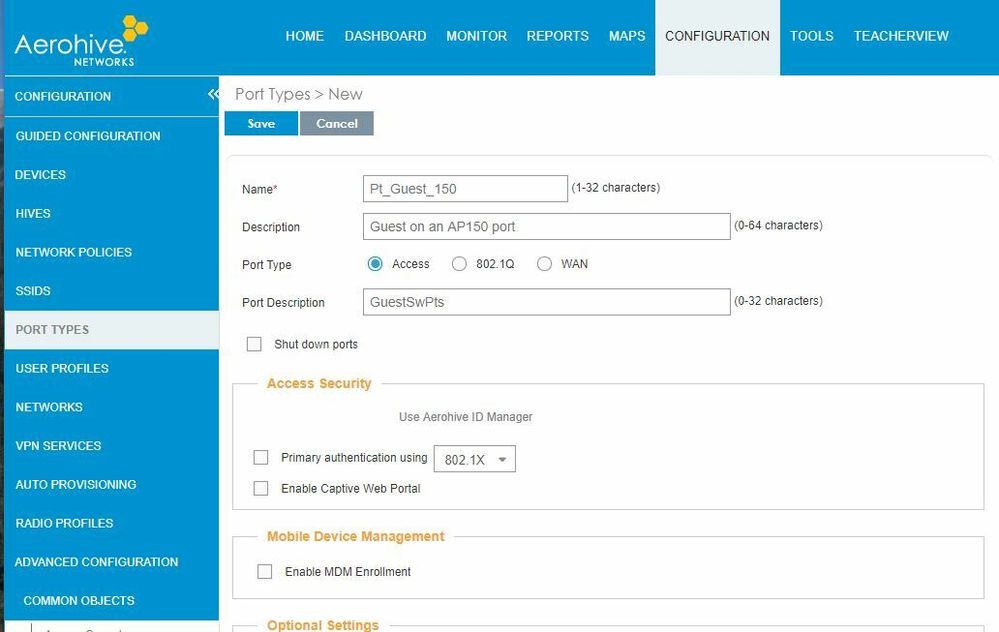Select PORT TYPES in the sidebar
The height and width of the screenshot is (632, 999).
click(111, 330)
